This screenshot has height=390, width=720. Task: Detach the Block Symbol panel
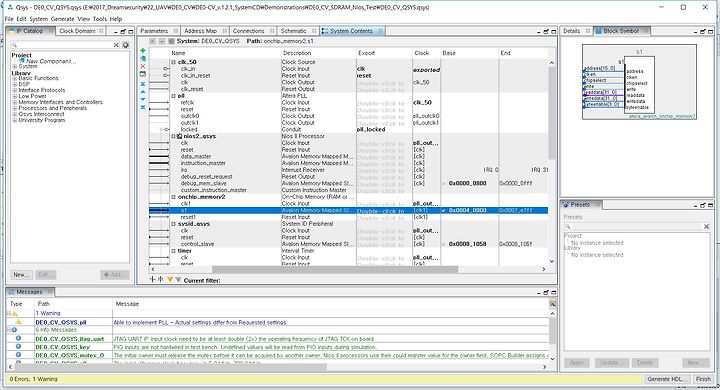pos(703,31)
